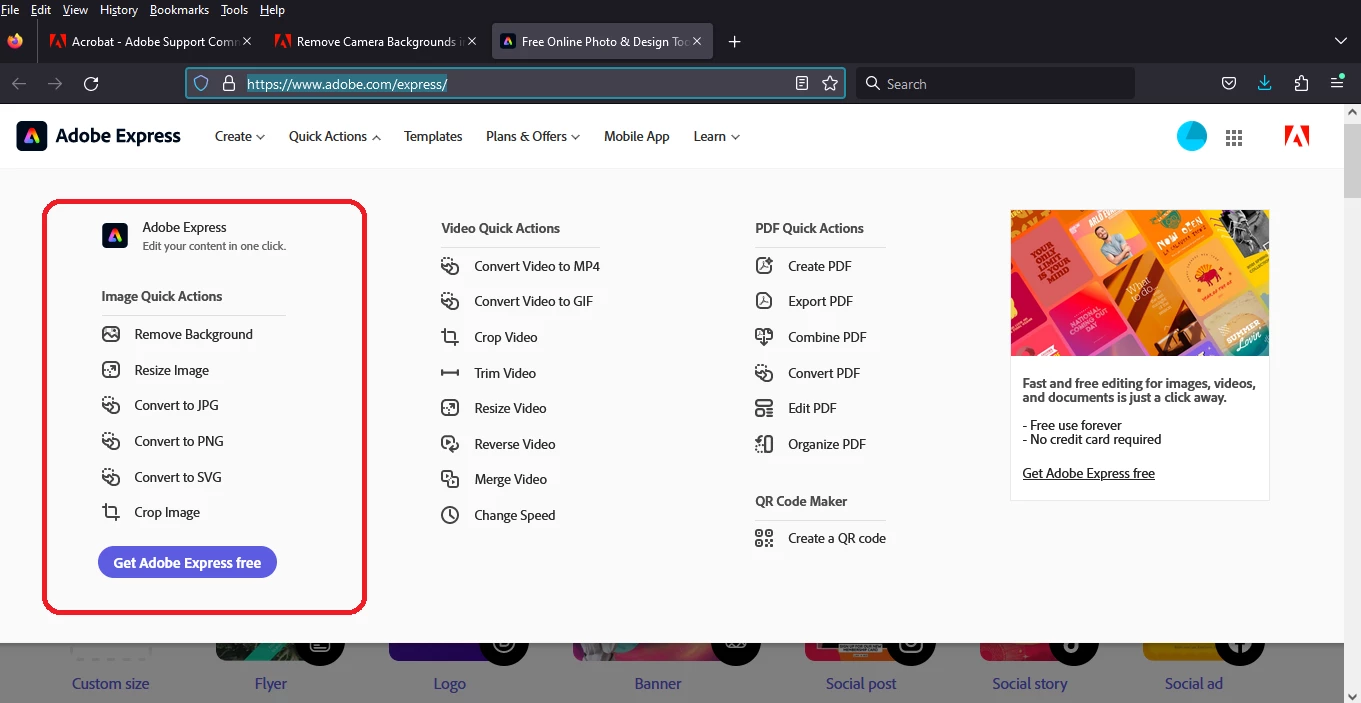Open the Adobe apps grid icon
The height and width of the screenshot is (703, 1361).
[1234, 137]
